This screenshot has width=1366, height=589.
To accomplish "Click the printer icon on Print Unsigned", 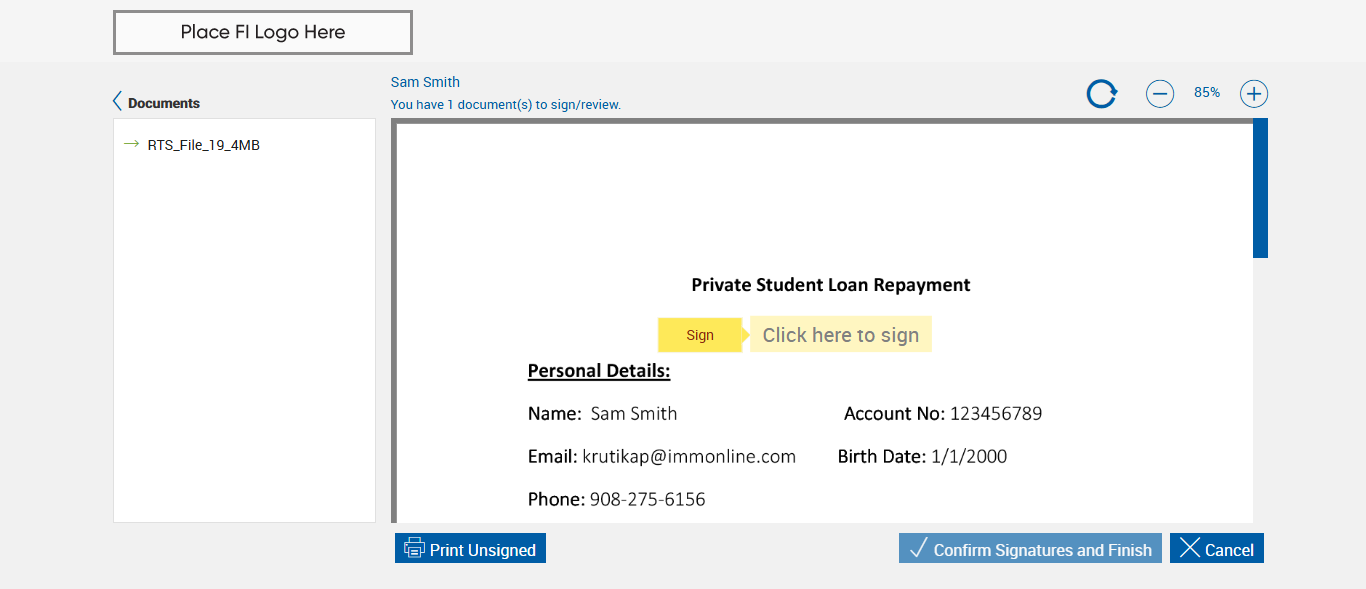I will (x=414, y=548).
